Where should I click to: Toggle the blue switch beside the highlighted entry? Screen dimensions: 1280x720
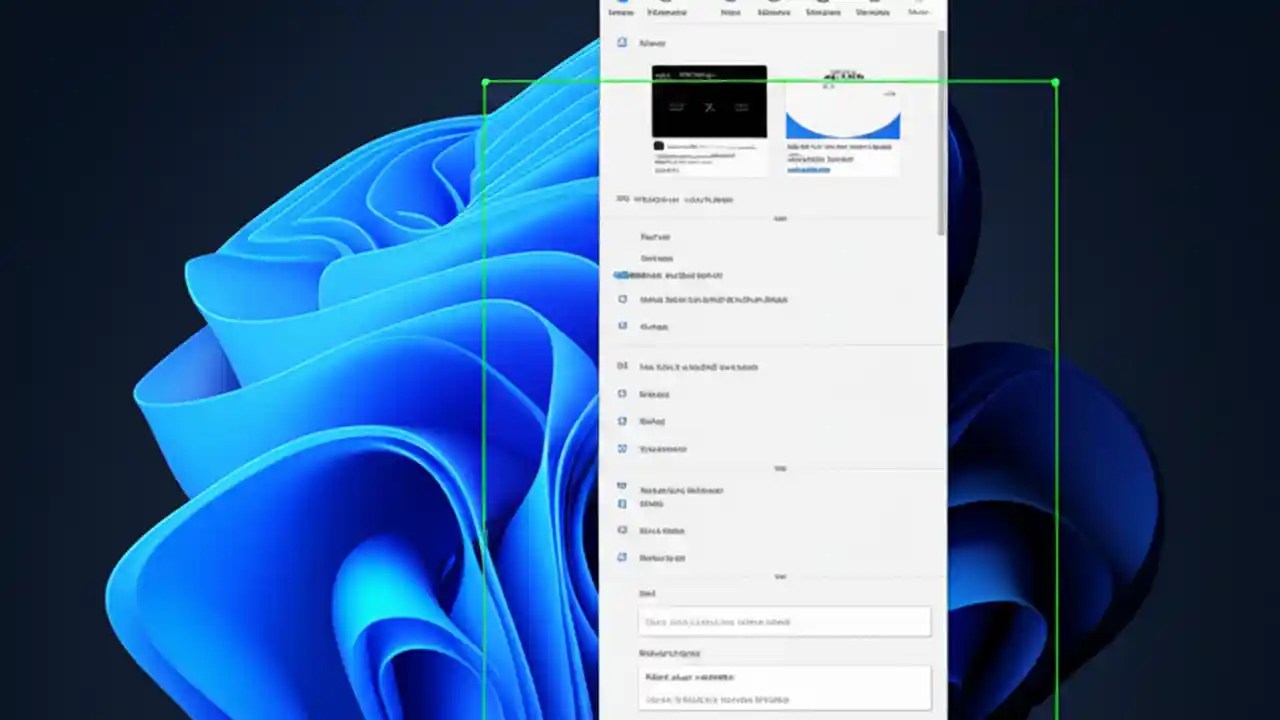click(621, 275)
